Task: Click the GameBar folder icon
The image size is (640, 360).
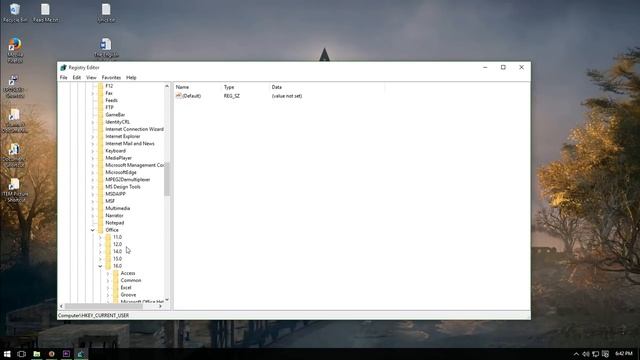Action: [x=100, y=115]
